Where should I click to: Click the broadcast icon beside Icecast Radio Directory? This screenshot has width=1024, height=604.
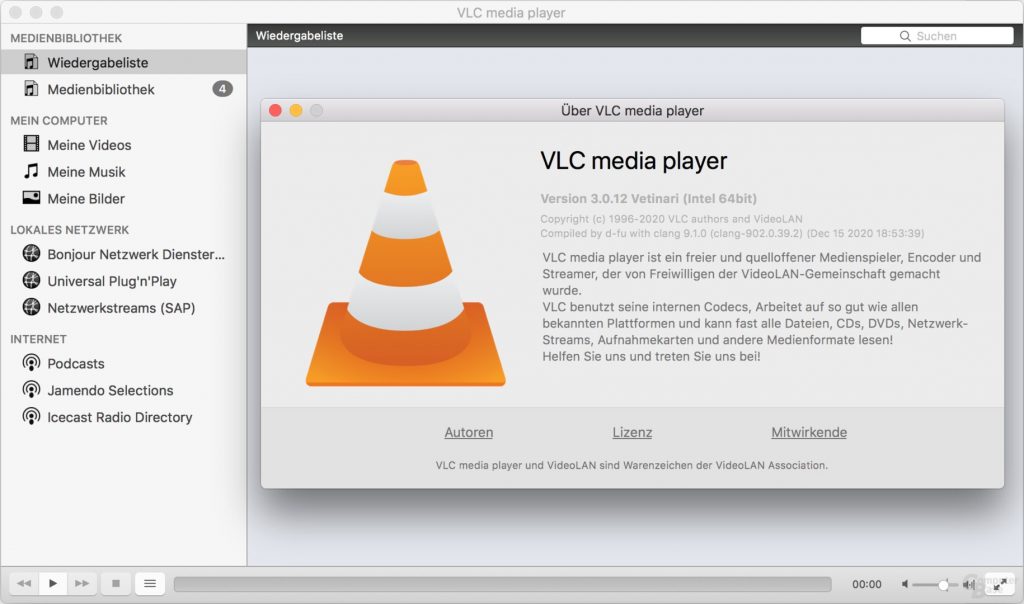point(31,417)
